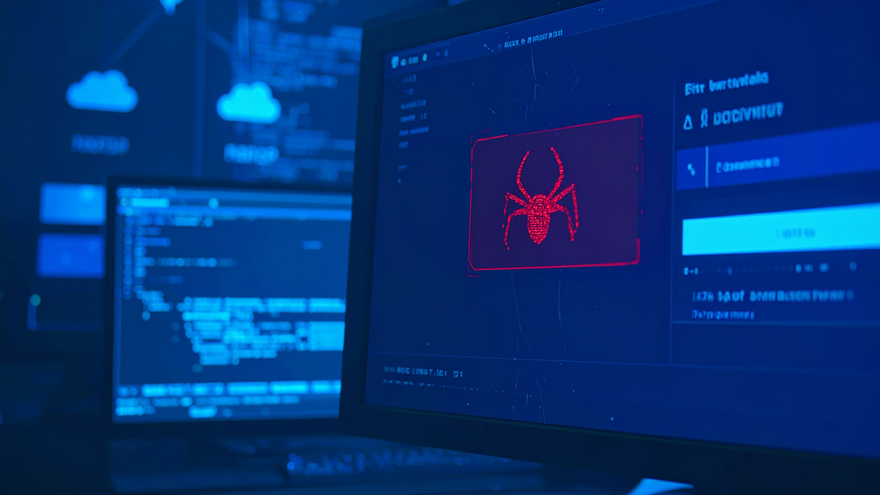This screenshot has height=495, width=880.
Task: Click the shield icon in monitor window's top bar
Action: tap(395, 62)
